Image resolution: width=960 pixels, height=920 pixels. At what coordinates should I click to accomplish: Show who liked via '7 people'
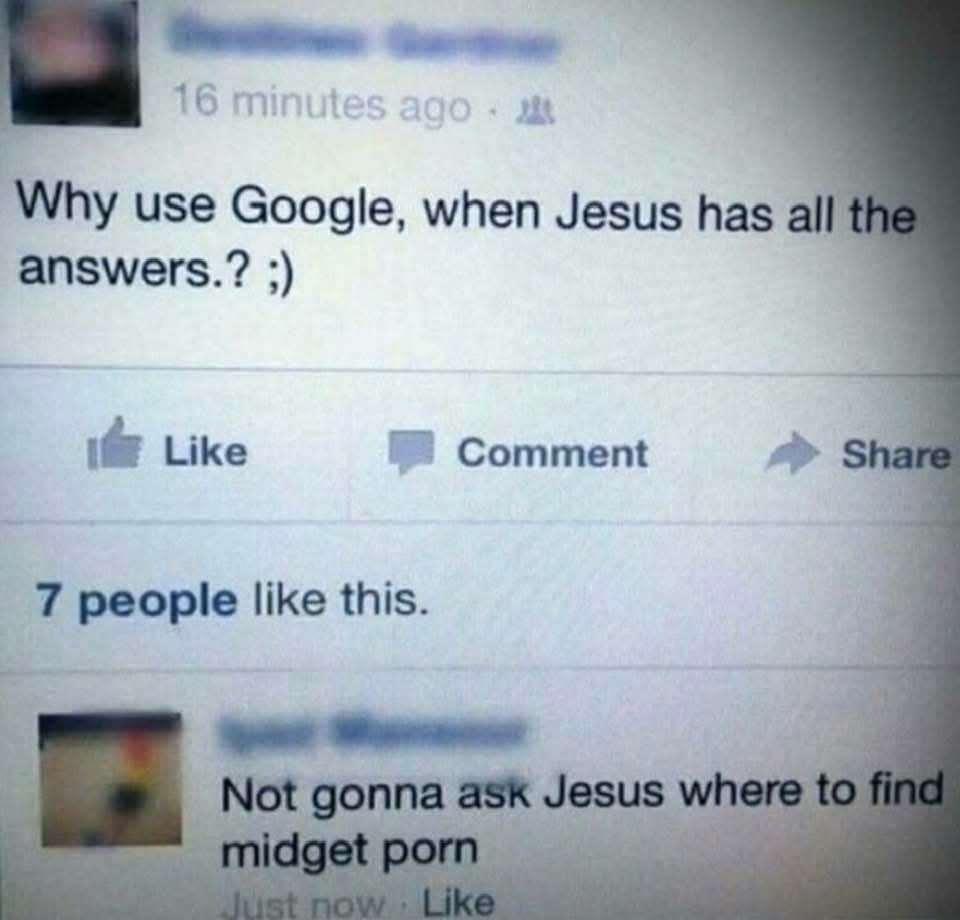point(137,600)
